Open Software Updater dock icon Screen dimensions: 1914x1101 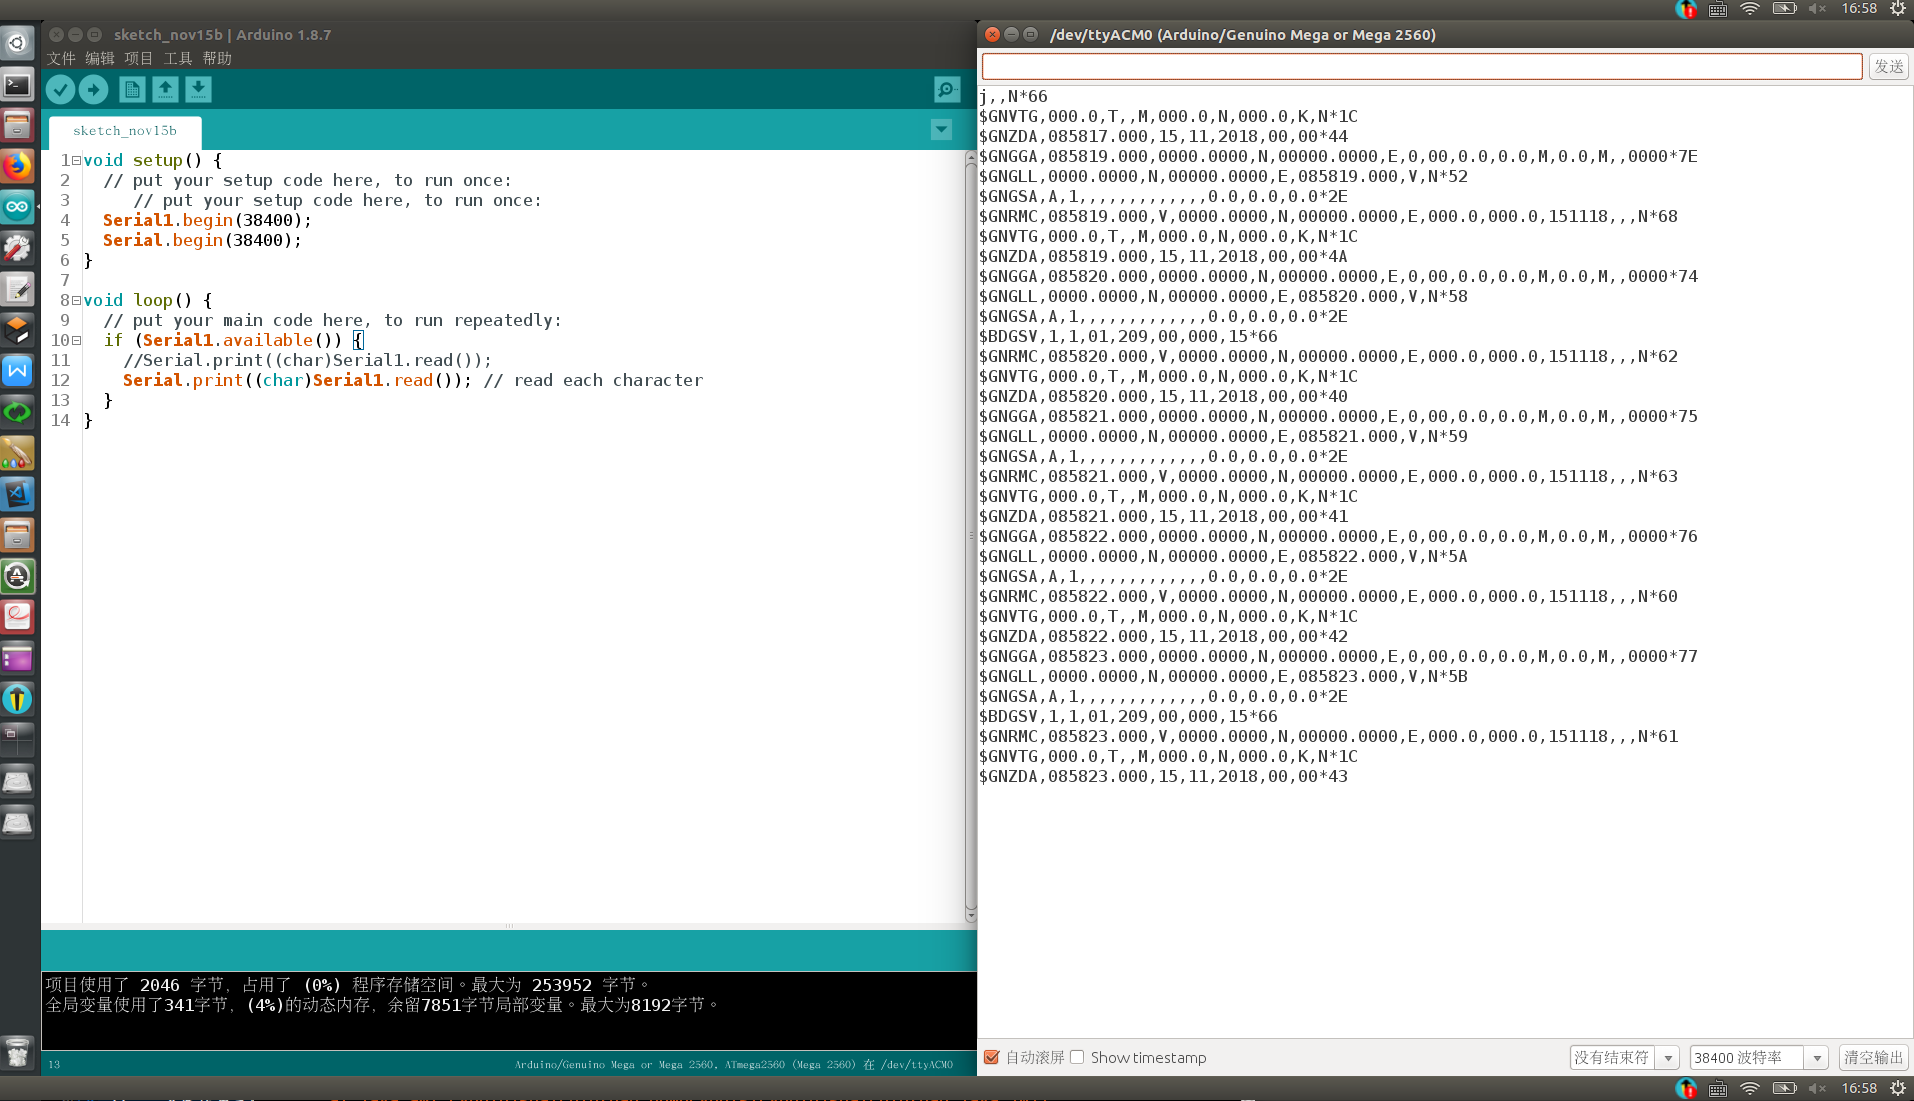18,576
